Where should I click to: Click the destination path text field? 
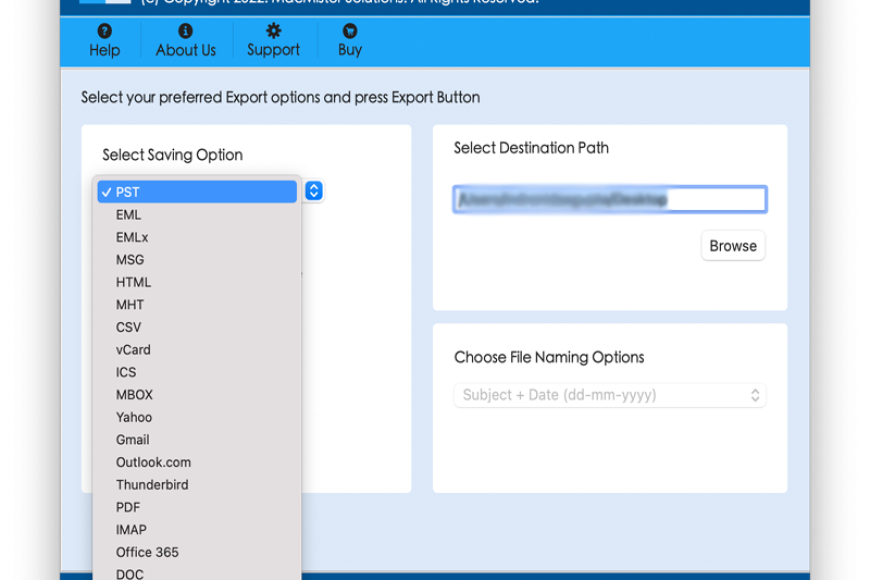609,199
